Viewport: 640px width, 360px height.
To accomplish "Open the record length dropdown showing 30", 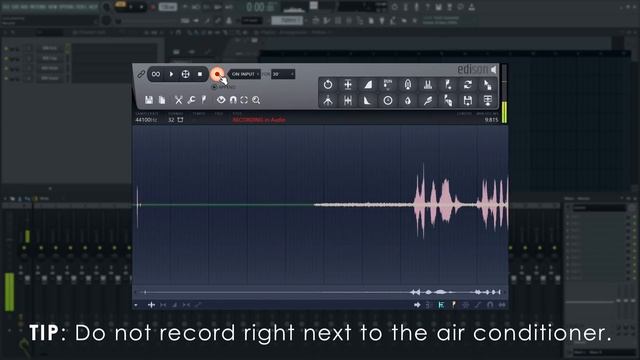I will 283,74.
